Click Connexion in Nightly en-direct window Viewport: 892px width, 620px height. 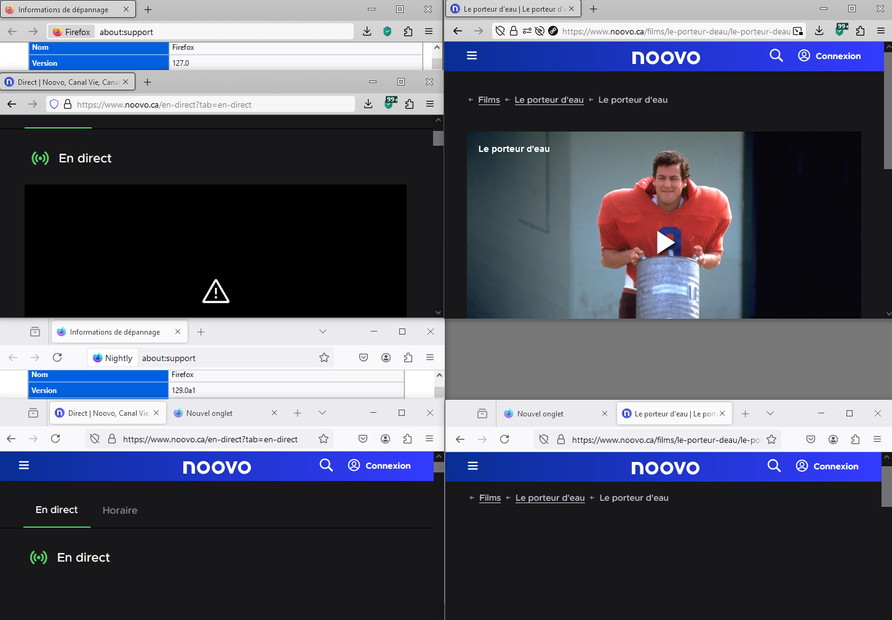point(379,465)
